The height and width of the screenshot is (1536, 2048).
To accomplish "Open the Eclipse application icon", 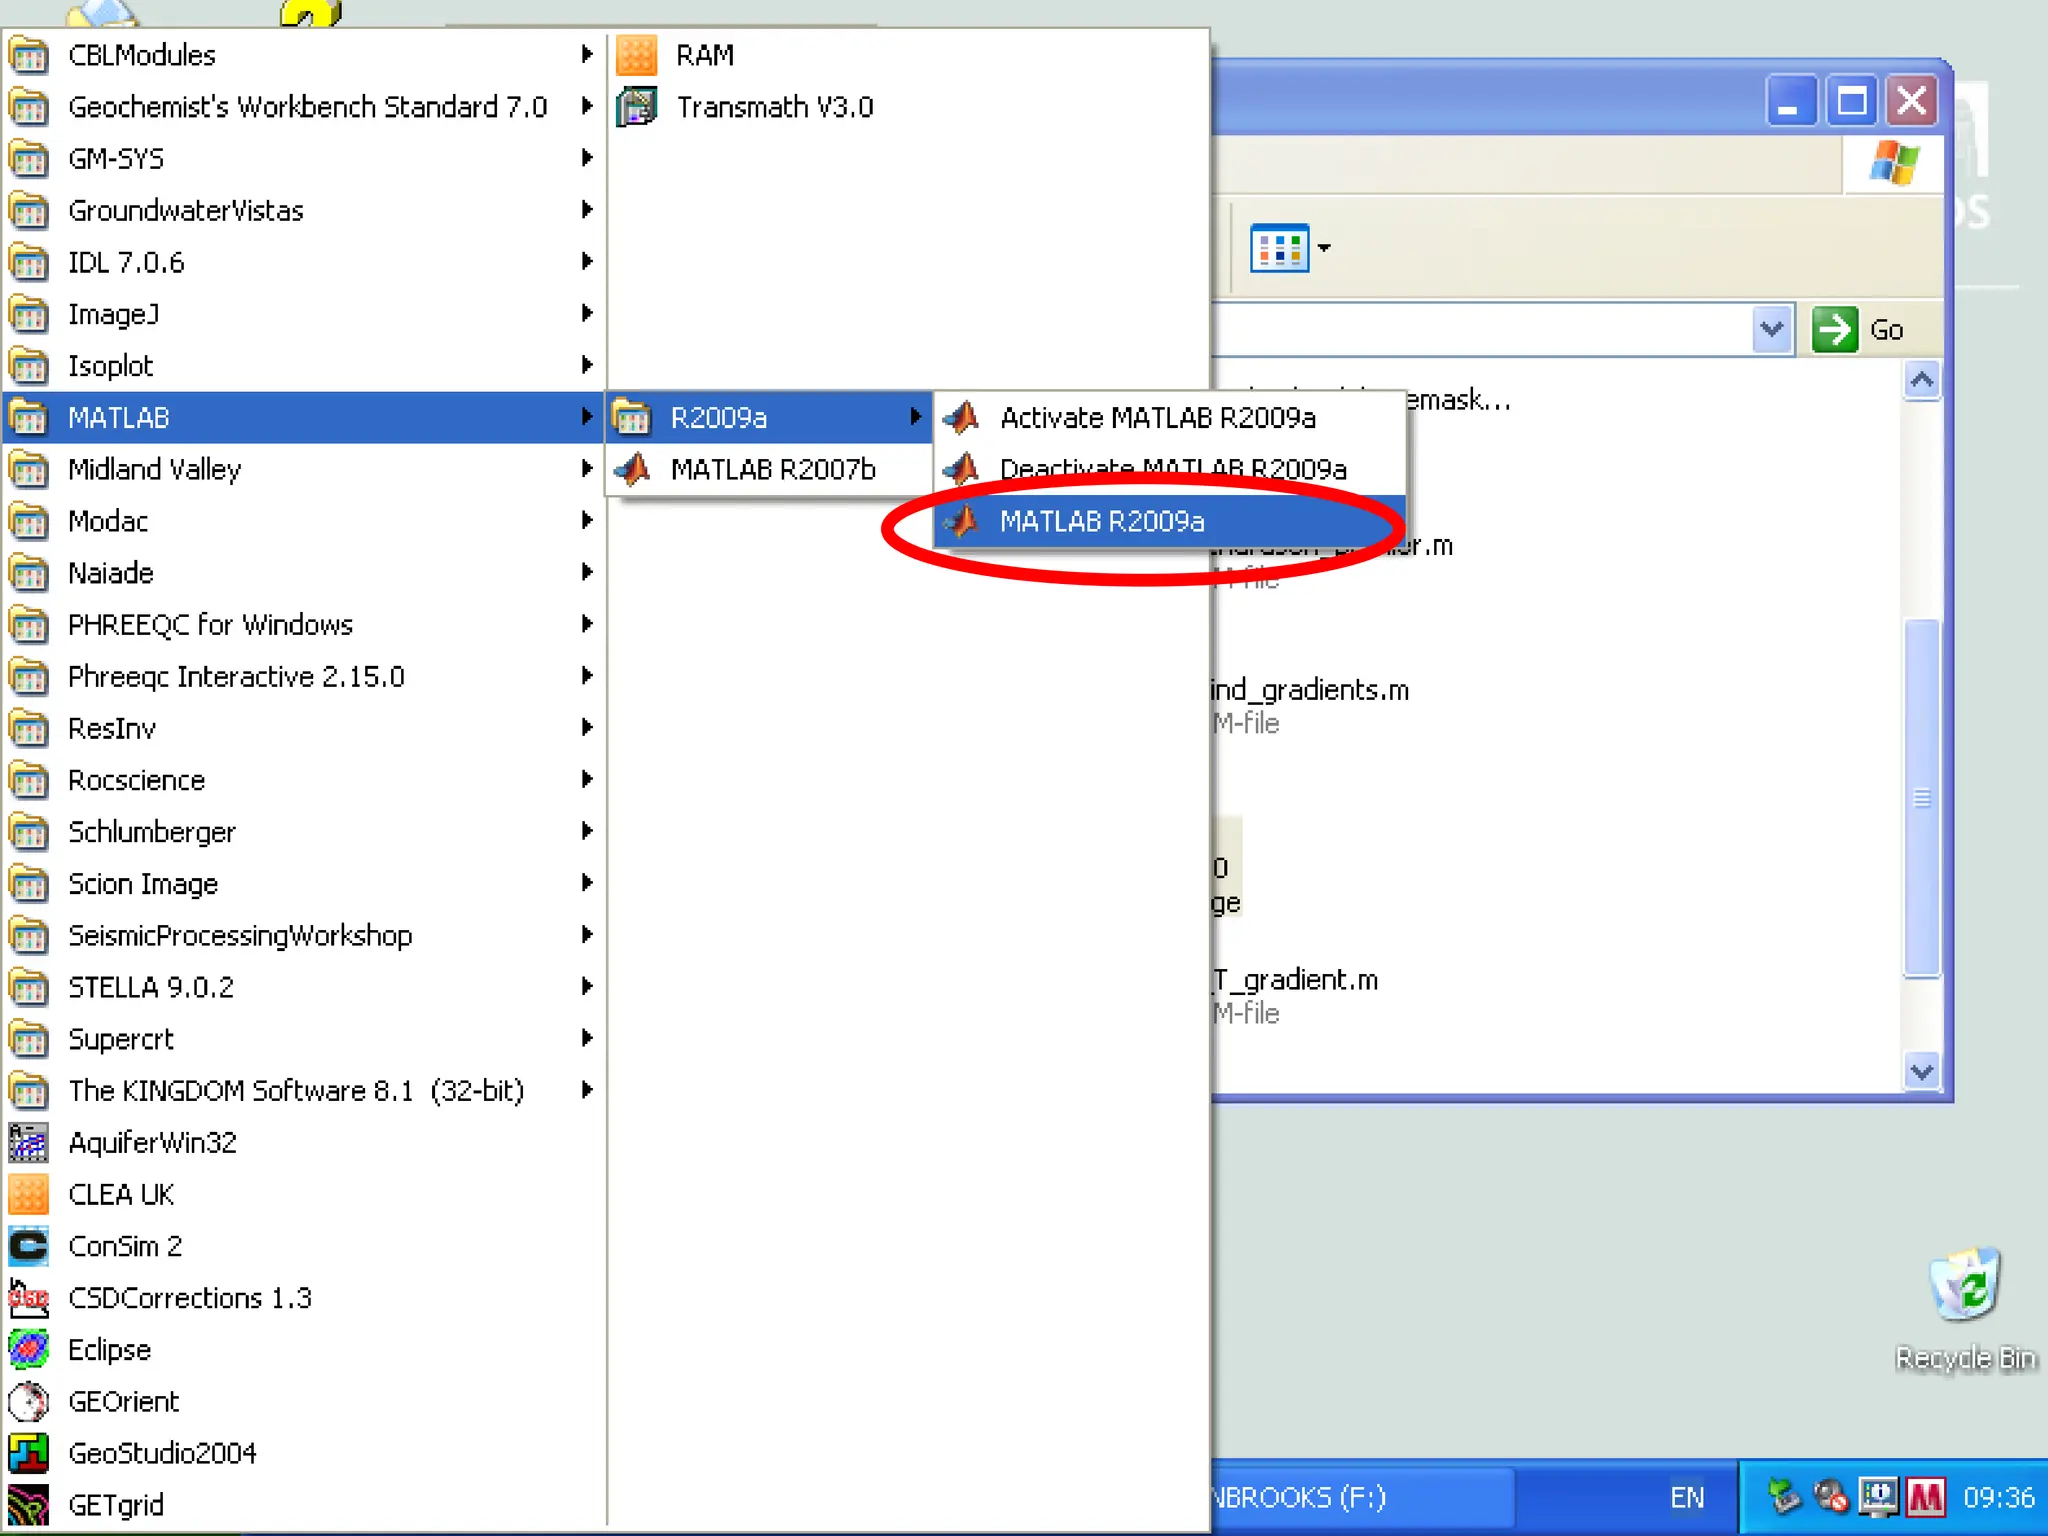I will pyautogui.click(x=29, y=1350).
